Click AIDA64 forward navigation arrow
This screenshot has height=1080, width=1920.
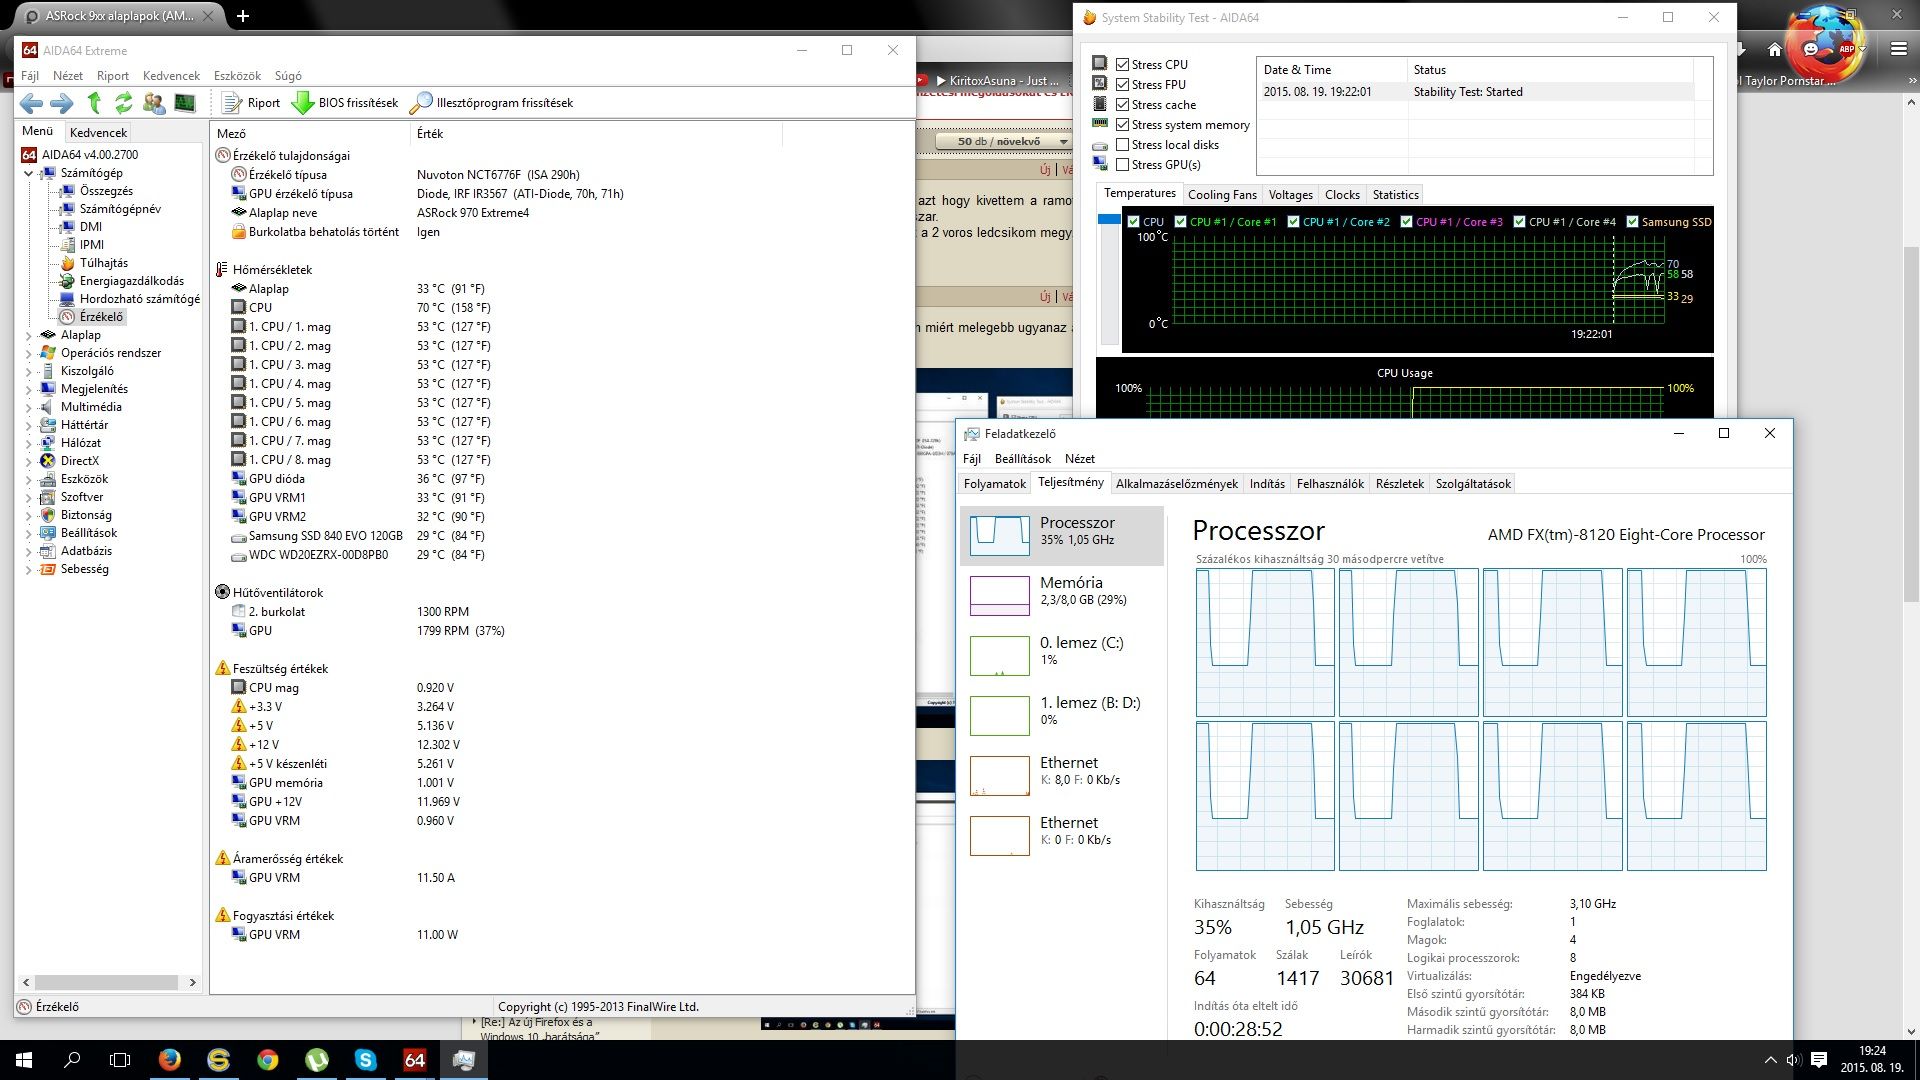(x=62, y=103)
